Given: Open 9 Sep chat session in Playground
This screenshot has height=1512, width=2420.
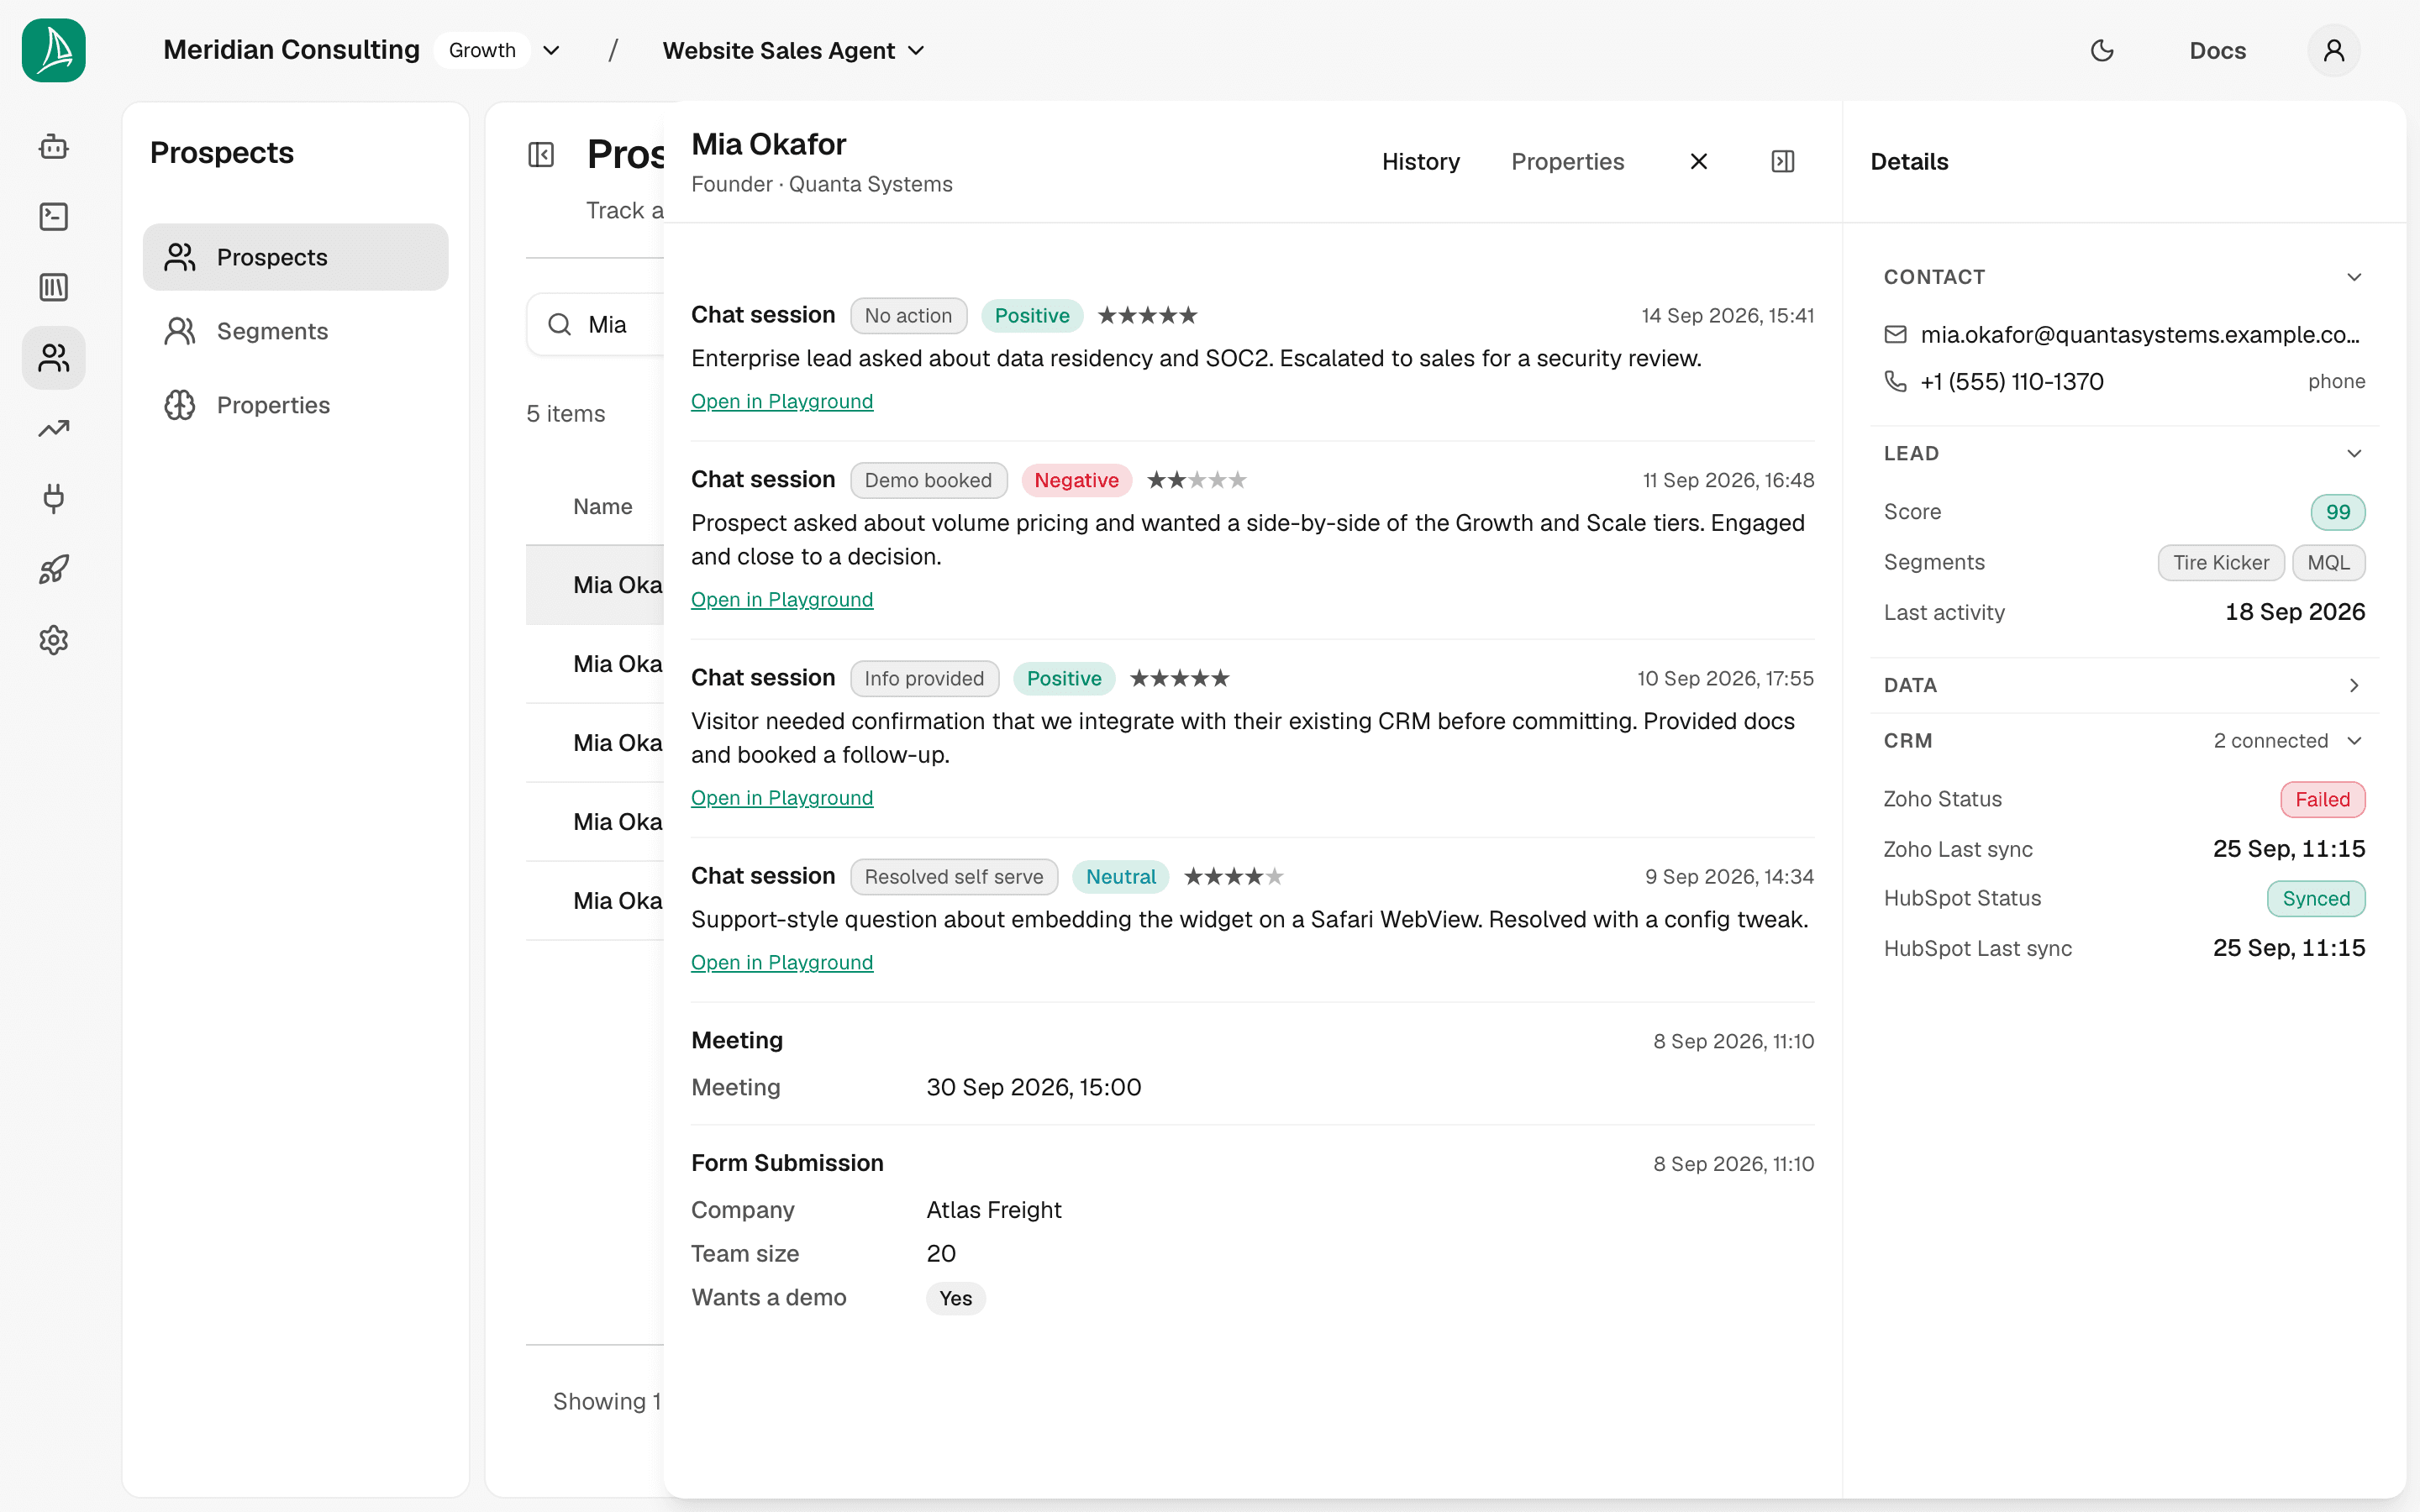Looking at the screenshot, I should pyautogui.click(x=781, y=962).
